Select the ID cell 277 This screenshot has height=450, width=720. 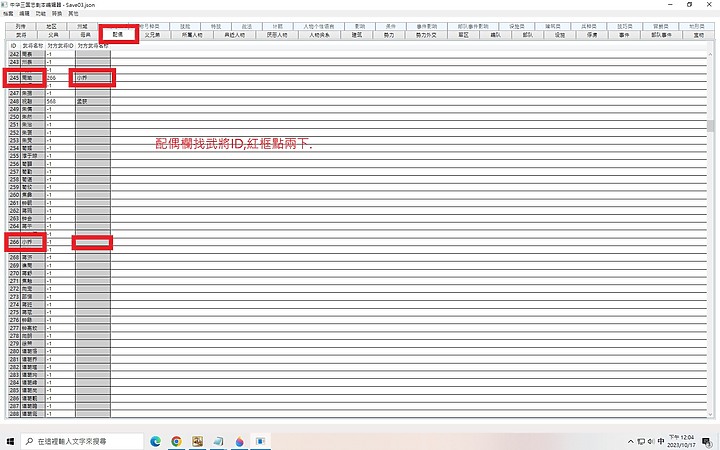pyautogui.click(x=14, y=328)
